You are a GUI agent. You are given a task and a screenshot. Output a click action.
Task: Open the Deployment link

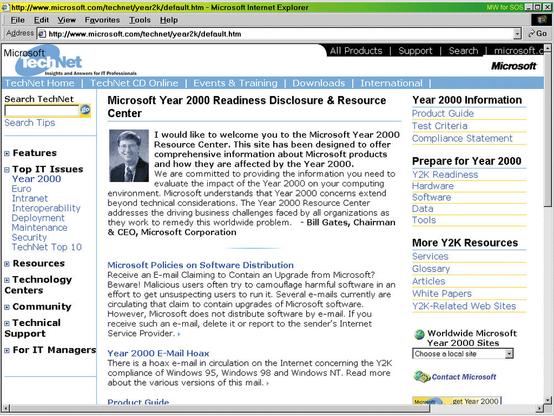point(38,218)
